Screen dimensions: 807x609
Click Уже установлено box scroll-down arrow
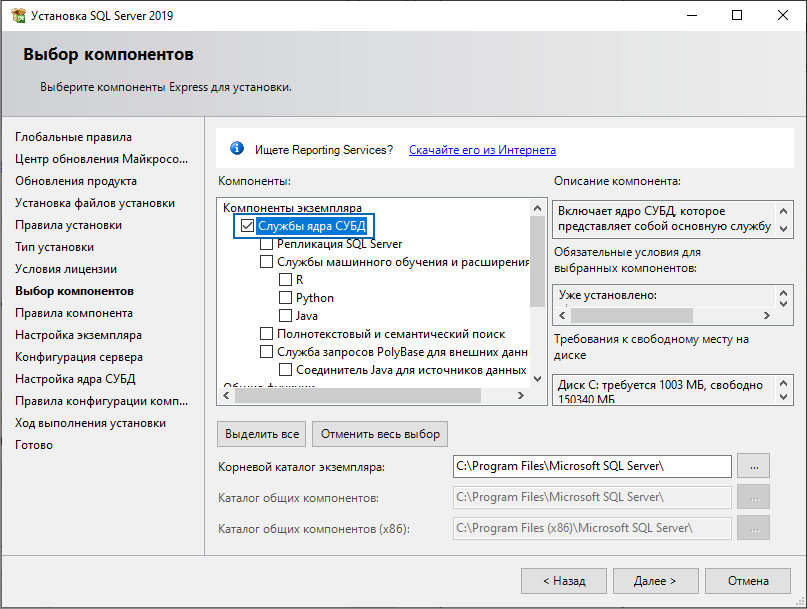(783, 304)
